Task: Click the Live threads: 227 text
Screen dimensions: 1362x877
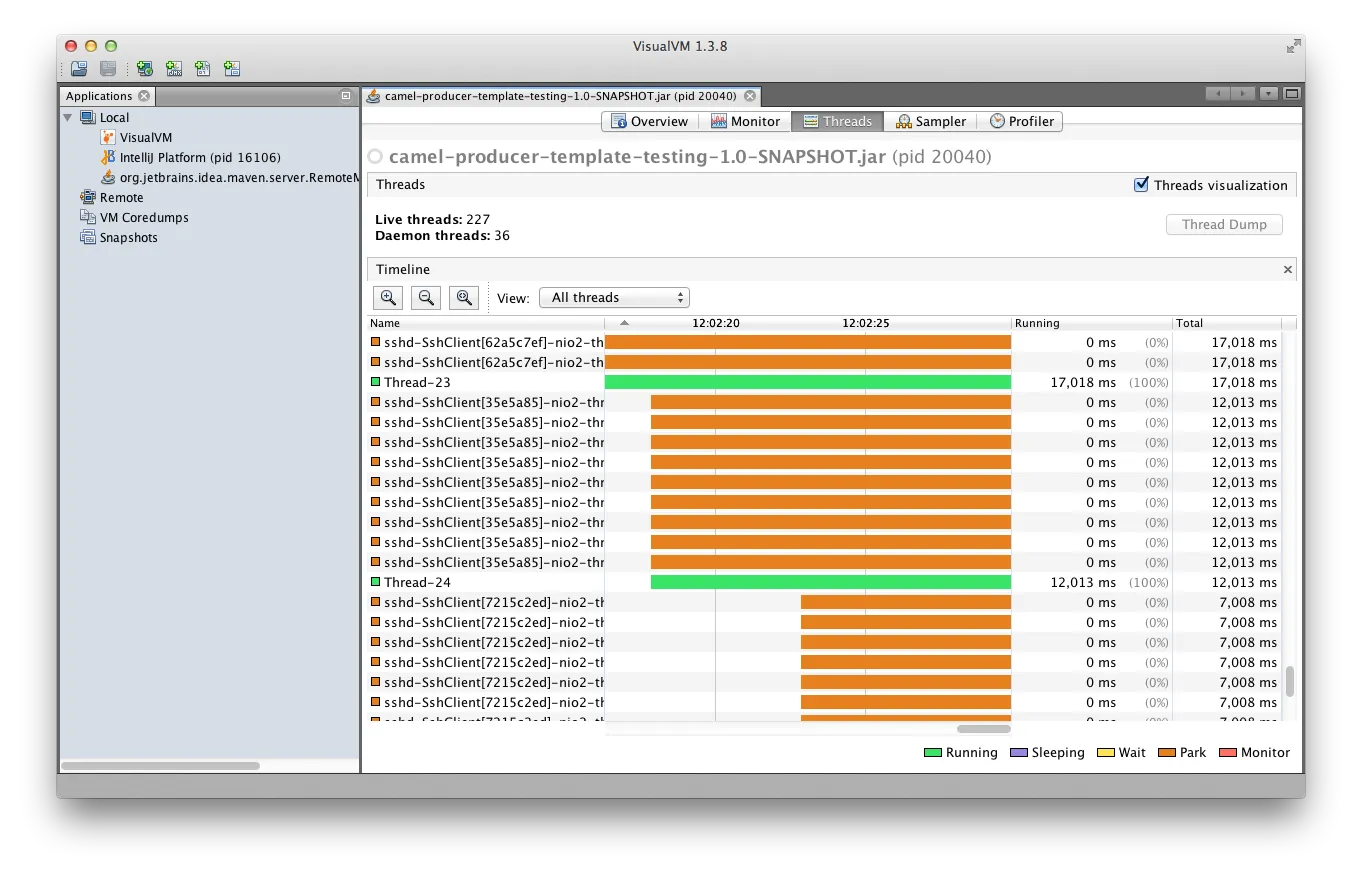Action: (x=432, y=219)
